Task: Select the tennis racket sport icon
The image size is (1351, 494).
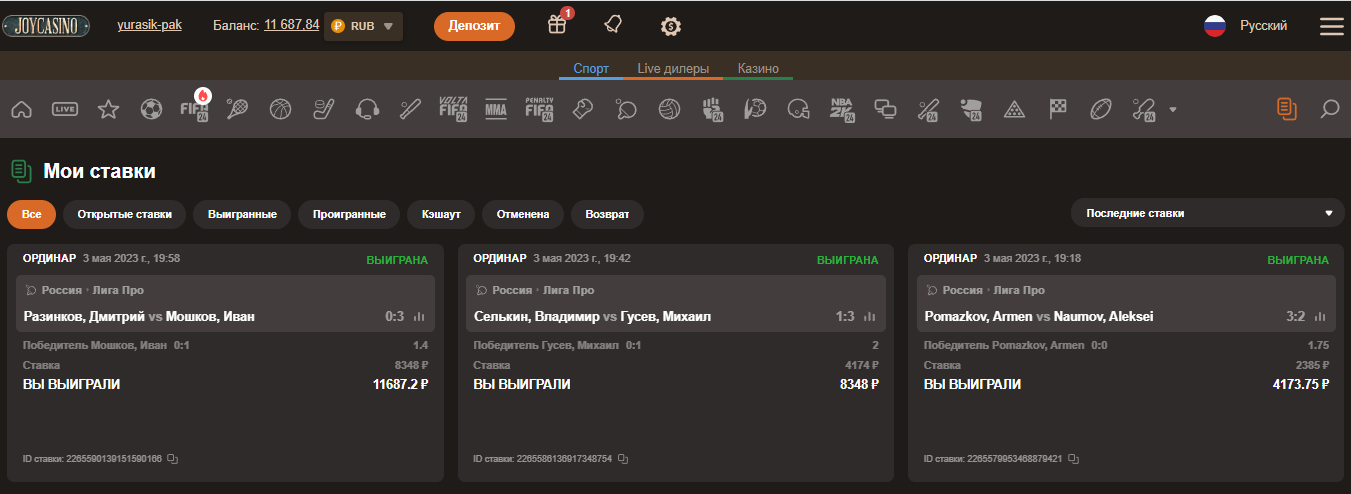Action: (237, 109)
